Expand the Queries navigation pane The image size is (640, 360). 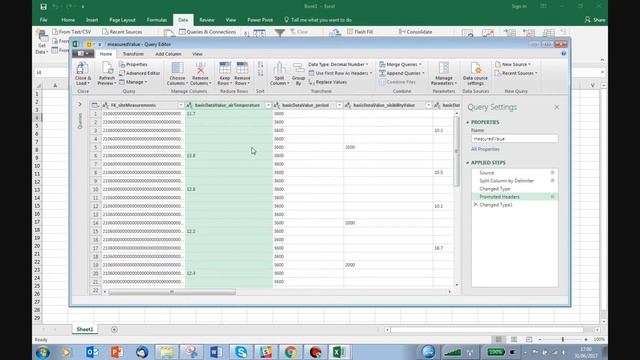click(x=80, y=104)
